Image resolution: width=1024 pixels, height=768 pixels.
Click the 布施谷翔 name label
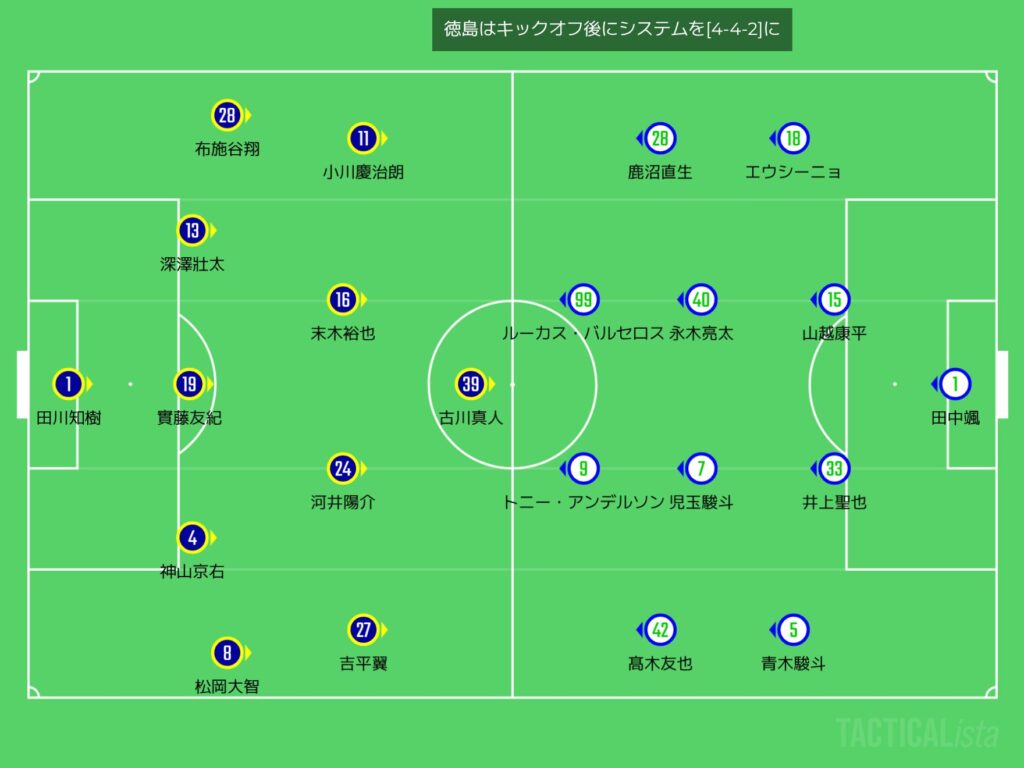[x=227, y=149]
